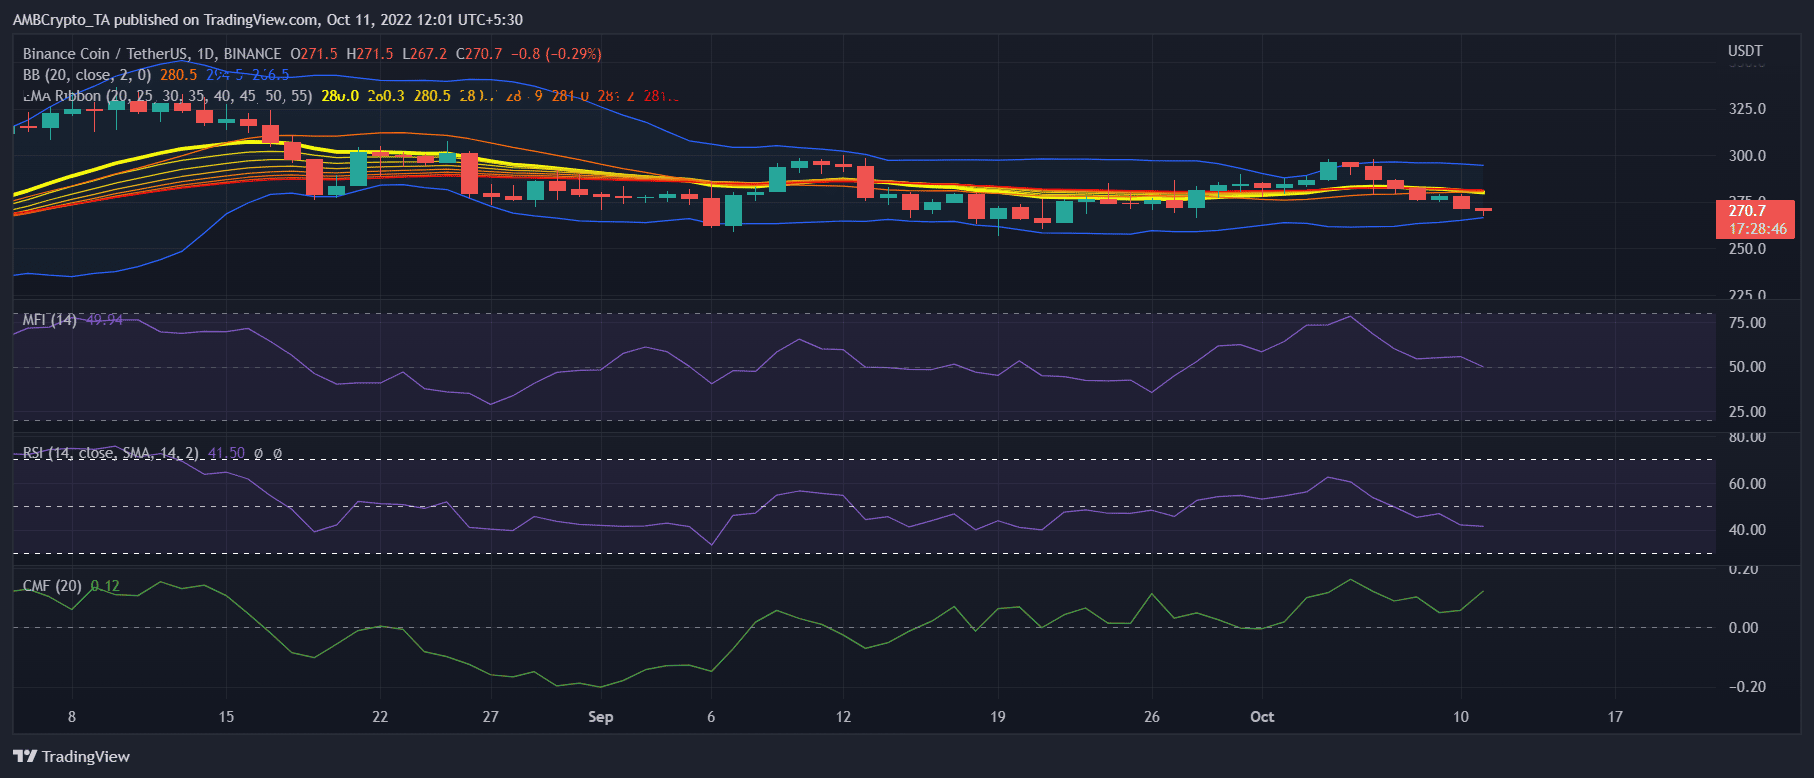Click the 75.00 level on the MFI scale
The image size is (1814, 778).
(1747, 323)
